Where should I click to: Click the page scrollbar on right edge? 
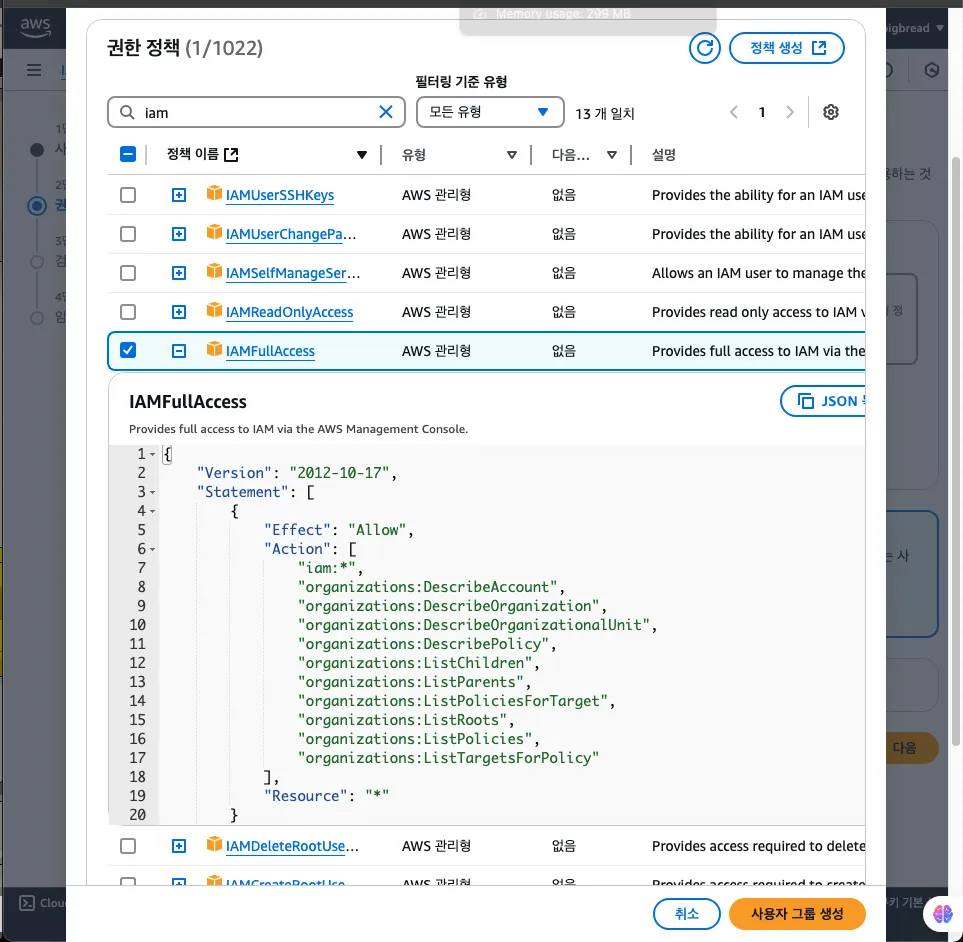[x=955, y=451]
